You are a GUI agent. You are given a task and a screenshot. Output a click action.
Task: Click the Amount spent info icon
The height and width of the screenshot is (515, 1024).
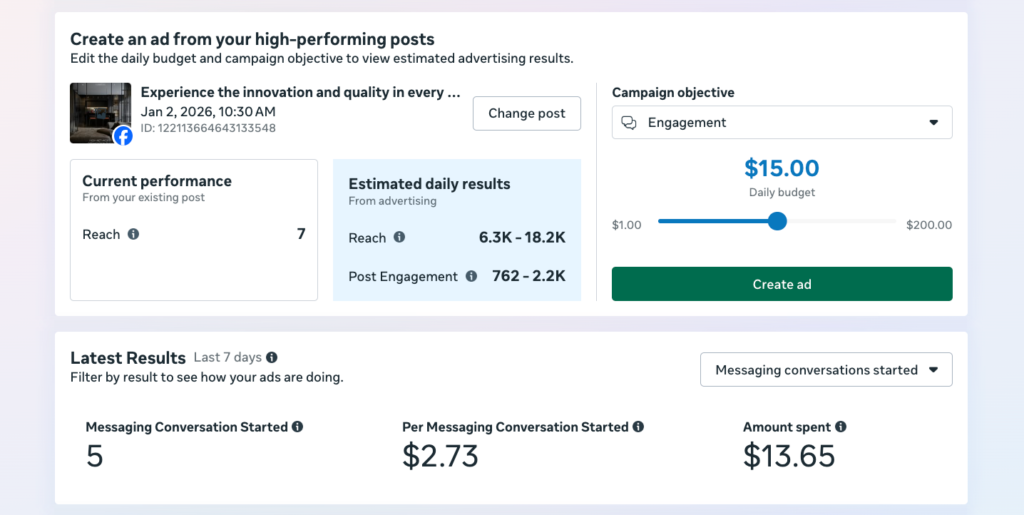point(840,427)
